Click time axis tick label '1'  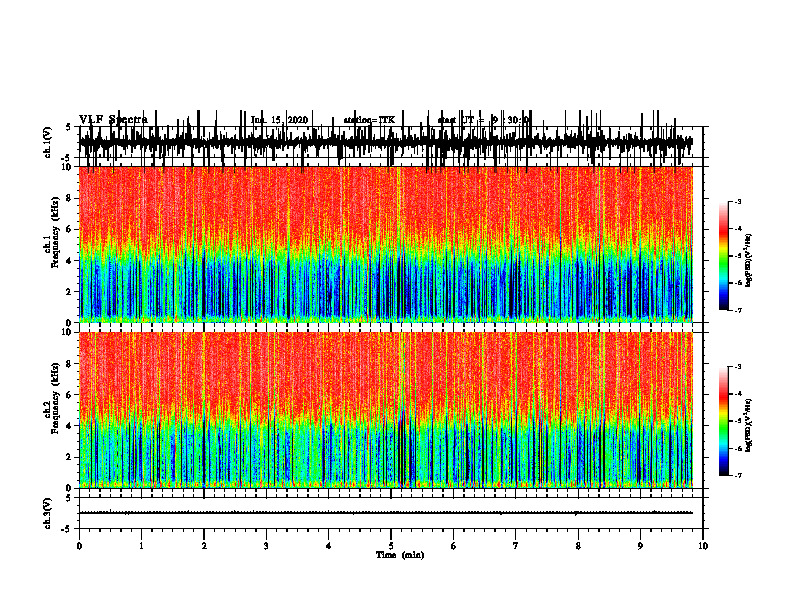point(141,546)
